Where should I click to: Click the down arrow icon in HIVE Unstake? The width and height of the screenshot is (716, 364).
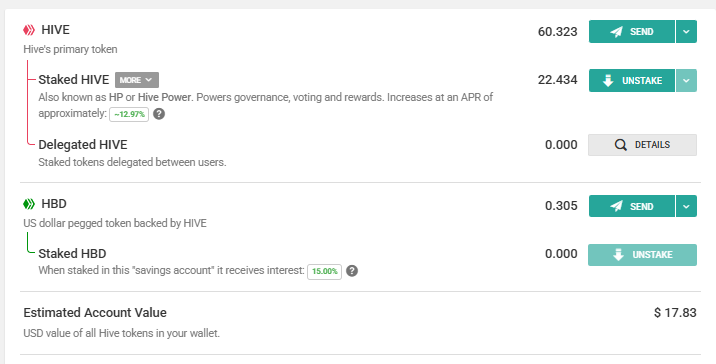[608, 81]
